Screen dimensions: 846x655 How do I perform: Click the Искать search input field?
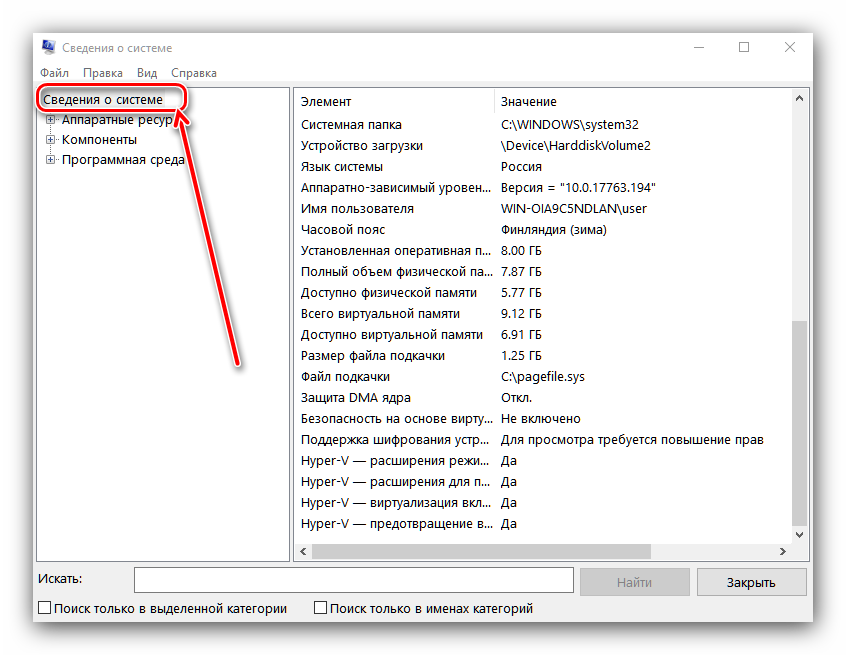point(353,581)
